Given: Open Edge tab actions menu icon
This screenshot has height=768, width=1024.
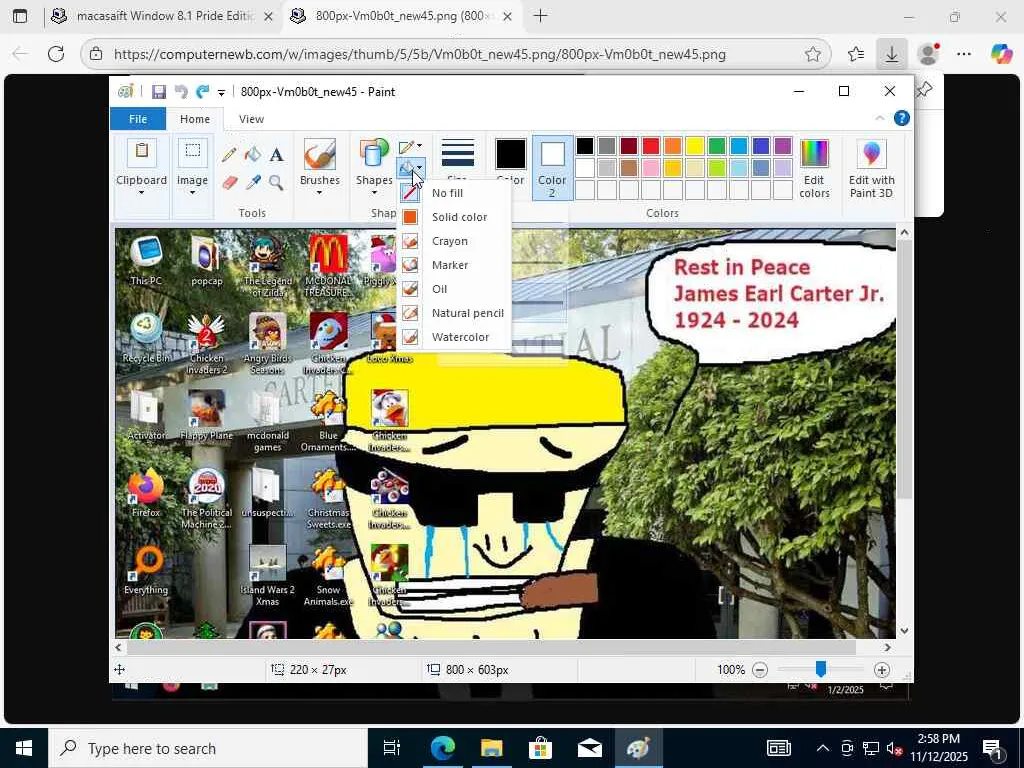Looking at the screenshot, I should pos(20,16).
